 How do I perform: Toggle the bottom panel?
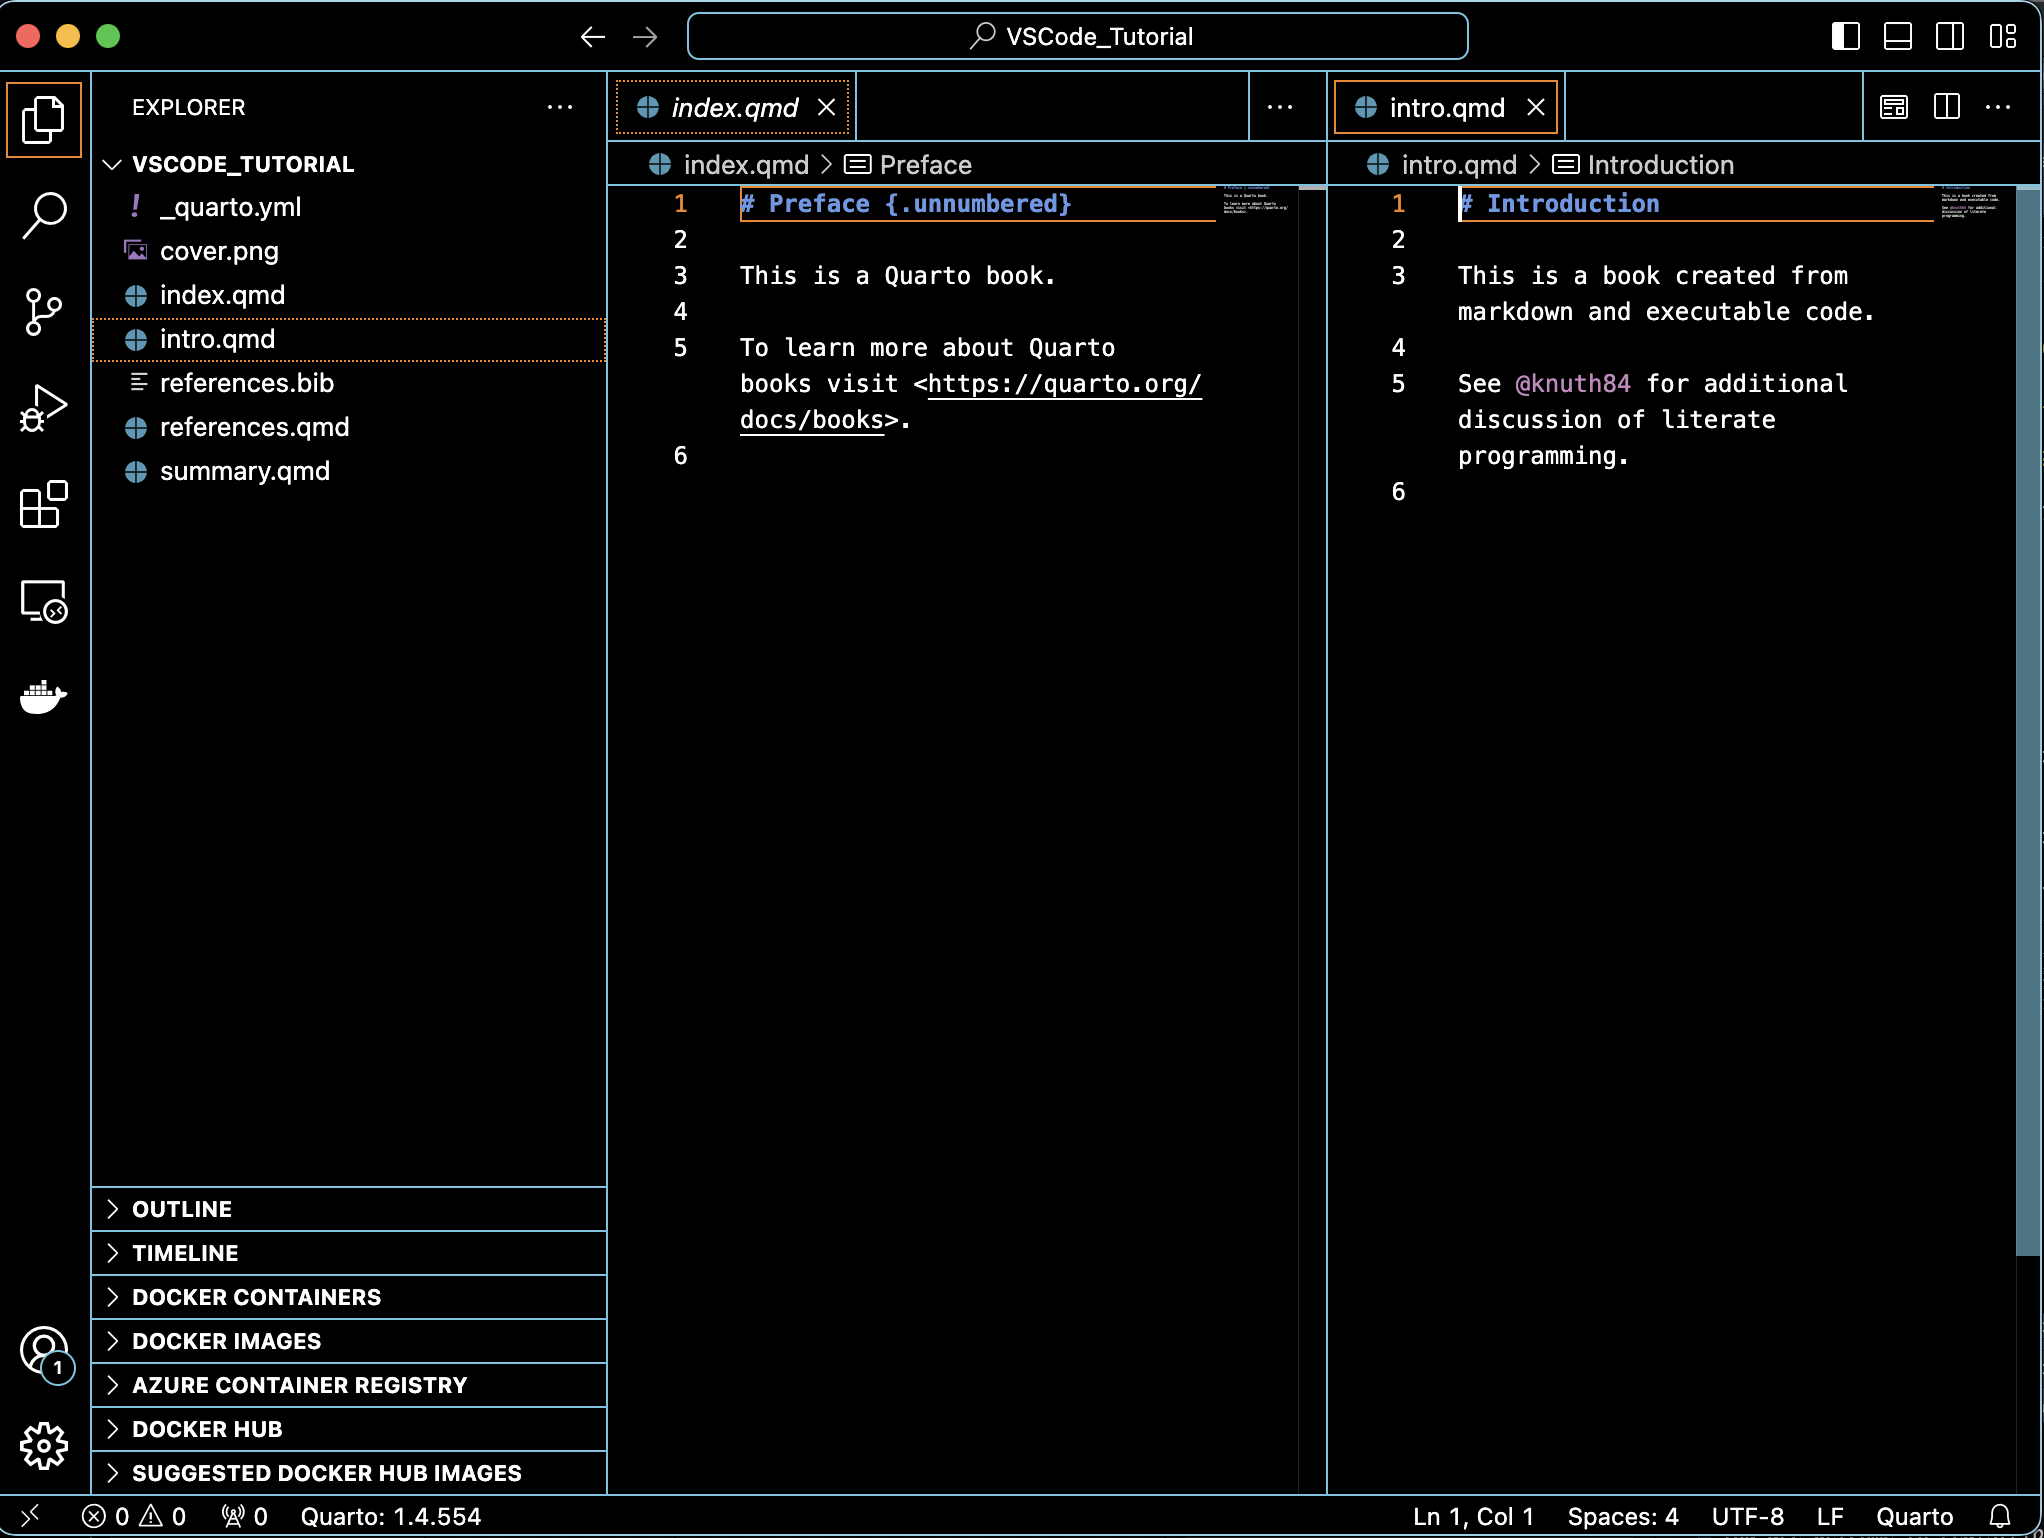tap(1897, 37)
